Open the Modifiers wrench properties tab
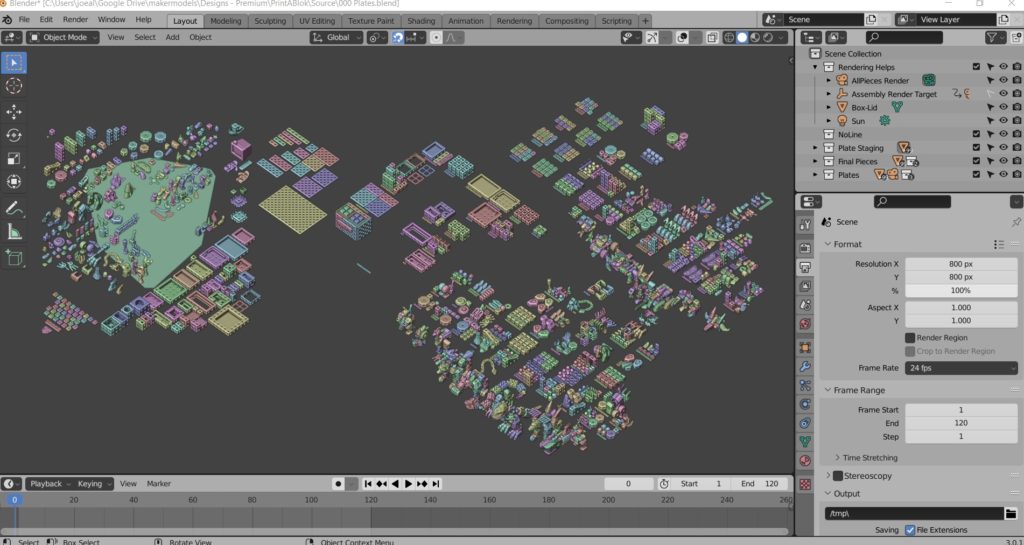The image size is (1024, 545). point(805,367)
